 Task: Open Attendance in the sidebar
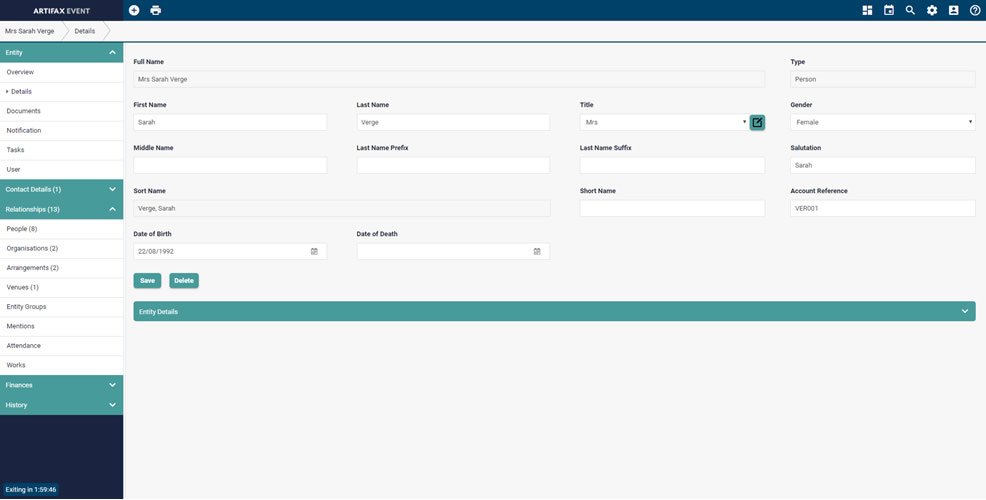pos(62,346)
